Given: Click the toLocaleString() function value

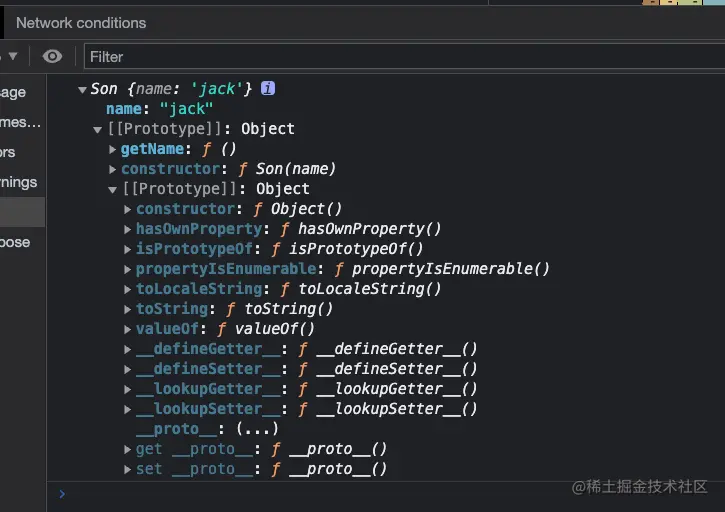Looking at the screenshot, I should (x=369, y=289).
